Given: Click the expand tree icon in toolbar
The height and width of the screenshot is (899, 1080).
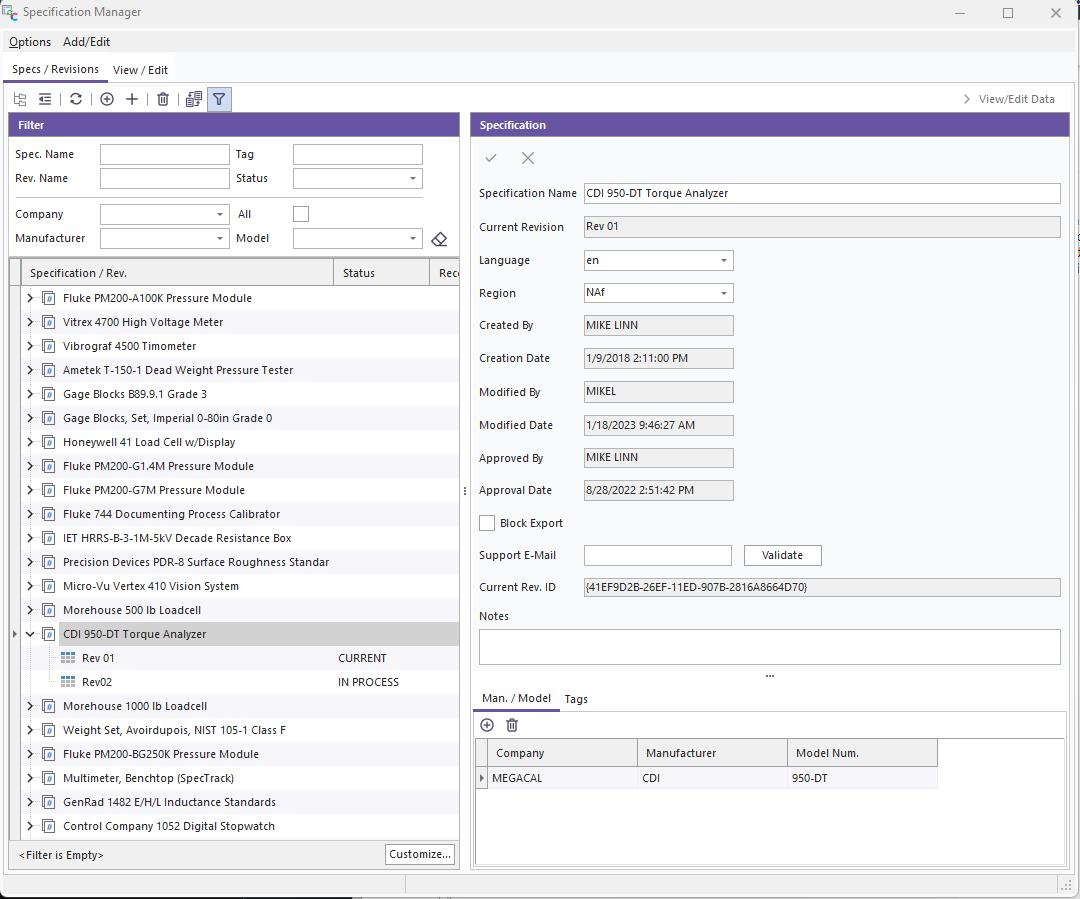Looking at the screenshot, I should point(20,99).
